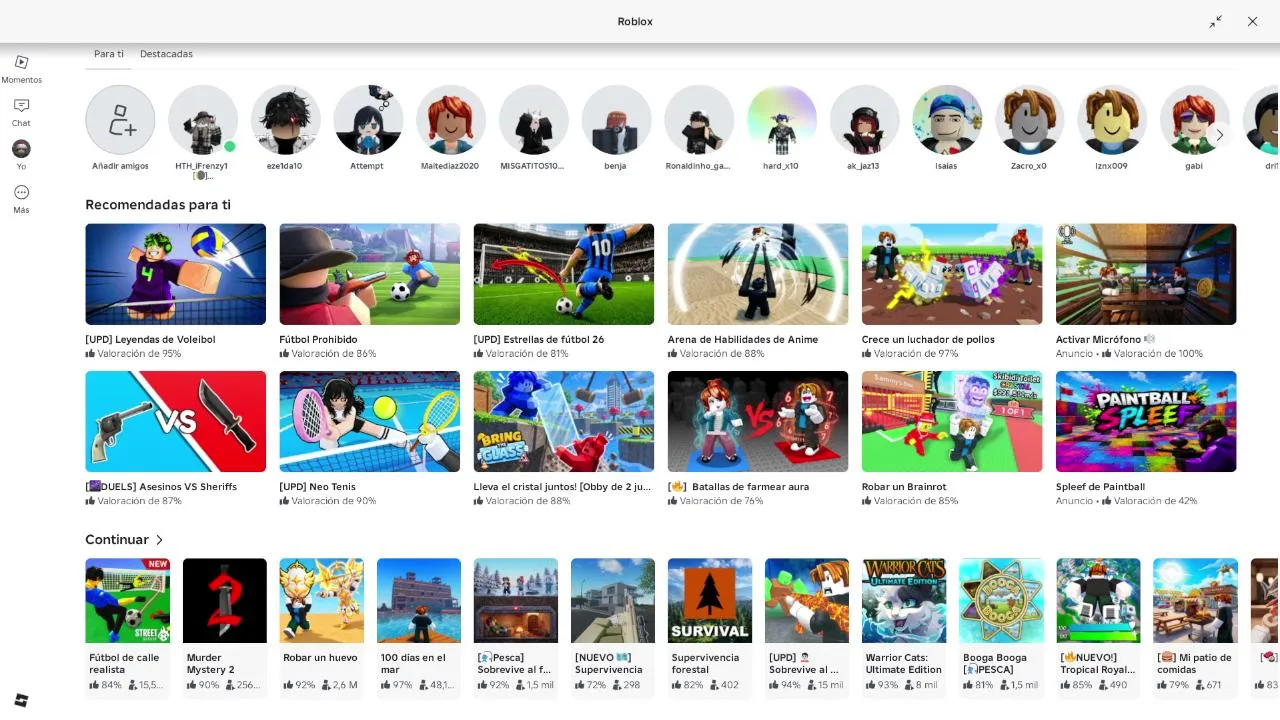Switch to the Destacadas tab
Screen dimensions: 1280x720
click(x=166, y=54)
